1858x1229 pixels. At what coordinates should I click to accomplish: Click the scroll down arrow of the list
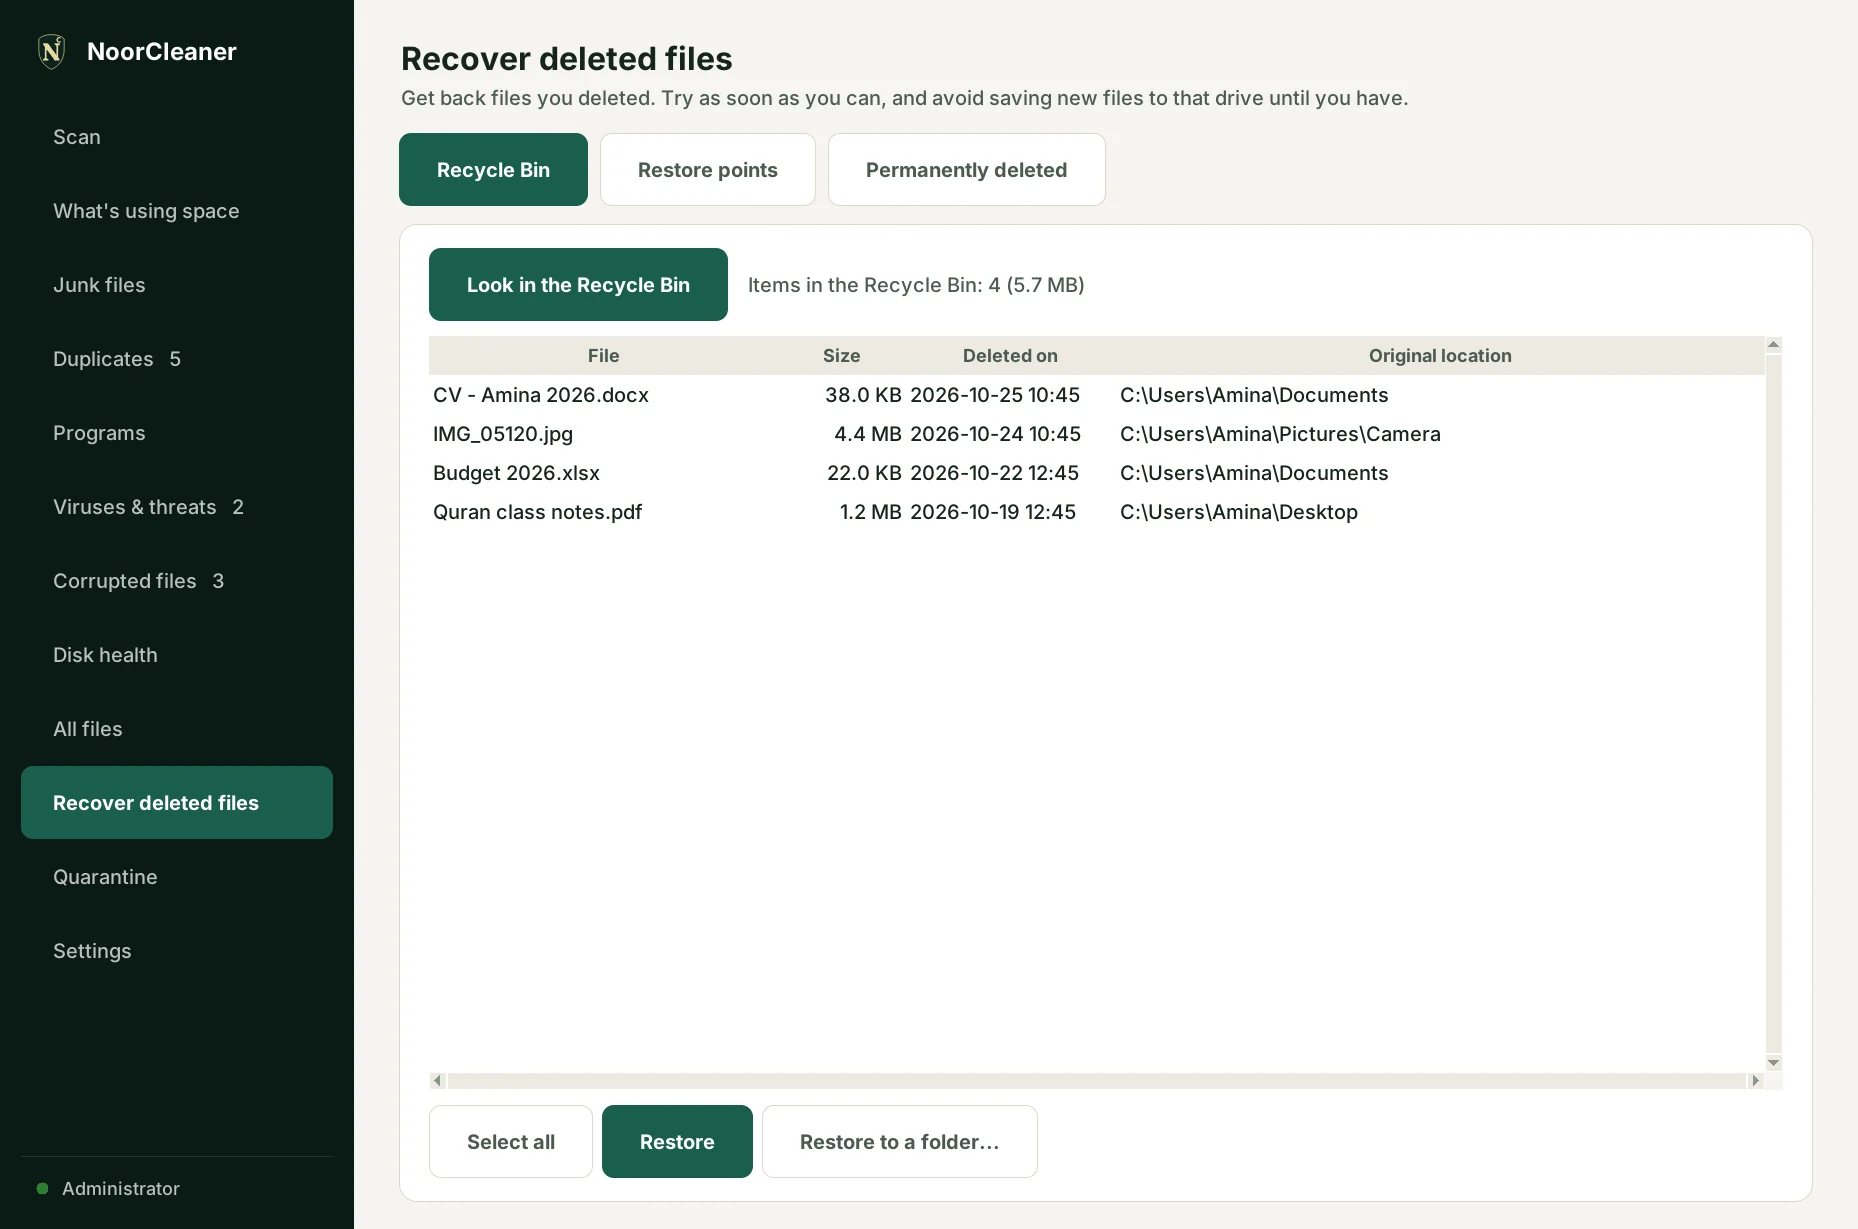[1774, 1063]
